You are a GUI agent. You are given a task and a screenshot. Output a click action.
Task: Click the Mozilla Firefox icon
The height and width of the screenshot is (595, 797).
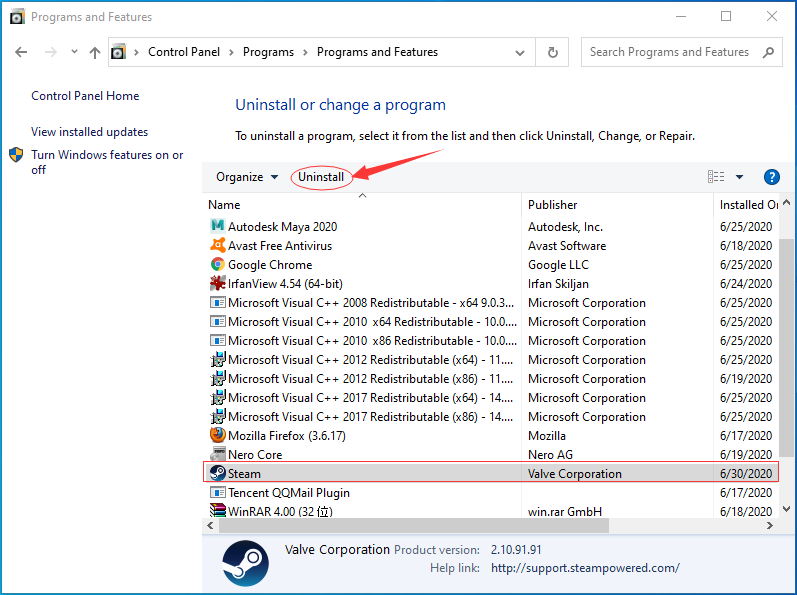(218, 435)
